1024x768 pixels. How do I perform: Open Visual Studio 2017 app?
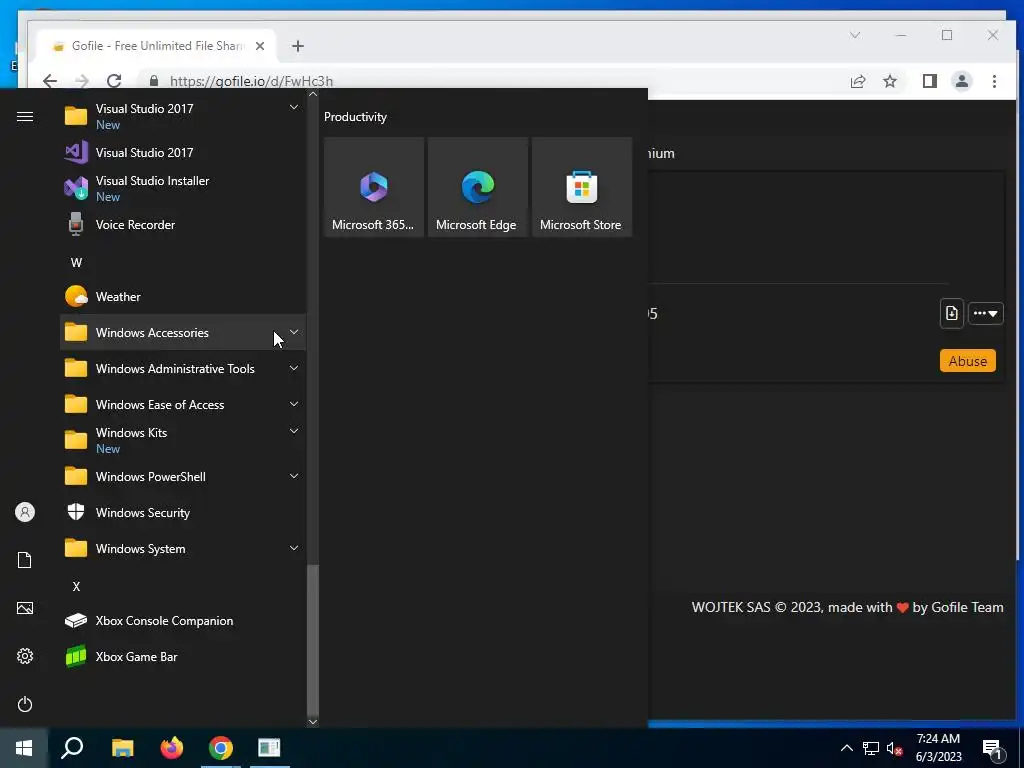coord(183,153)
